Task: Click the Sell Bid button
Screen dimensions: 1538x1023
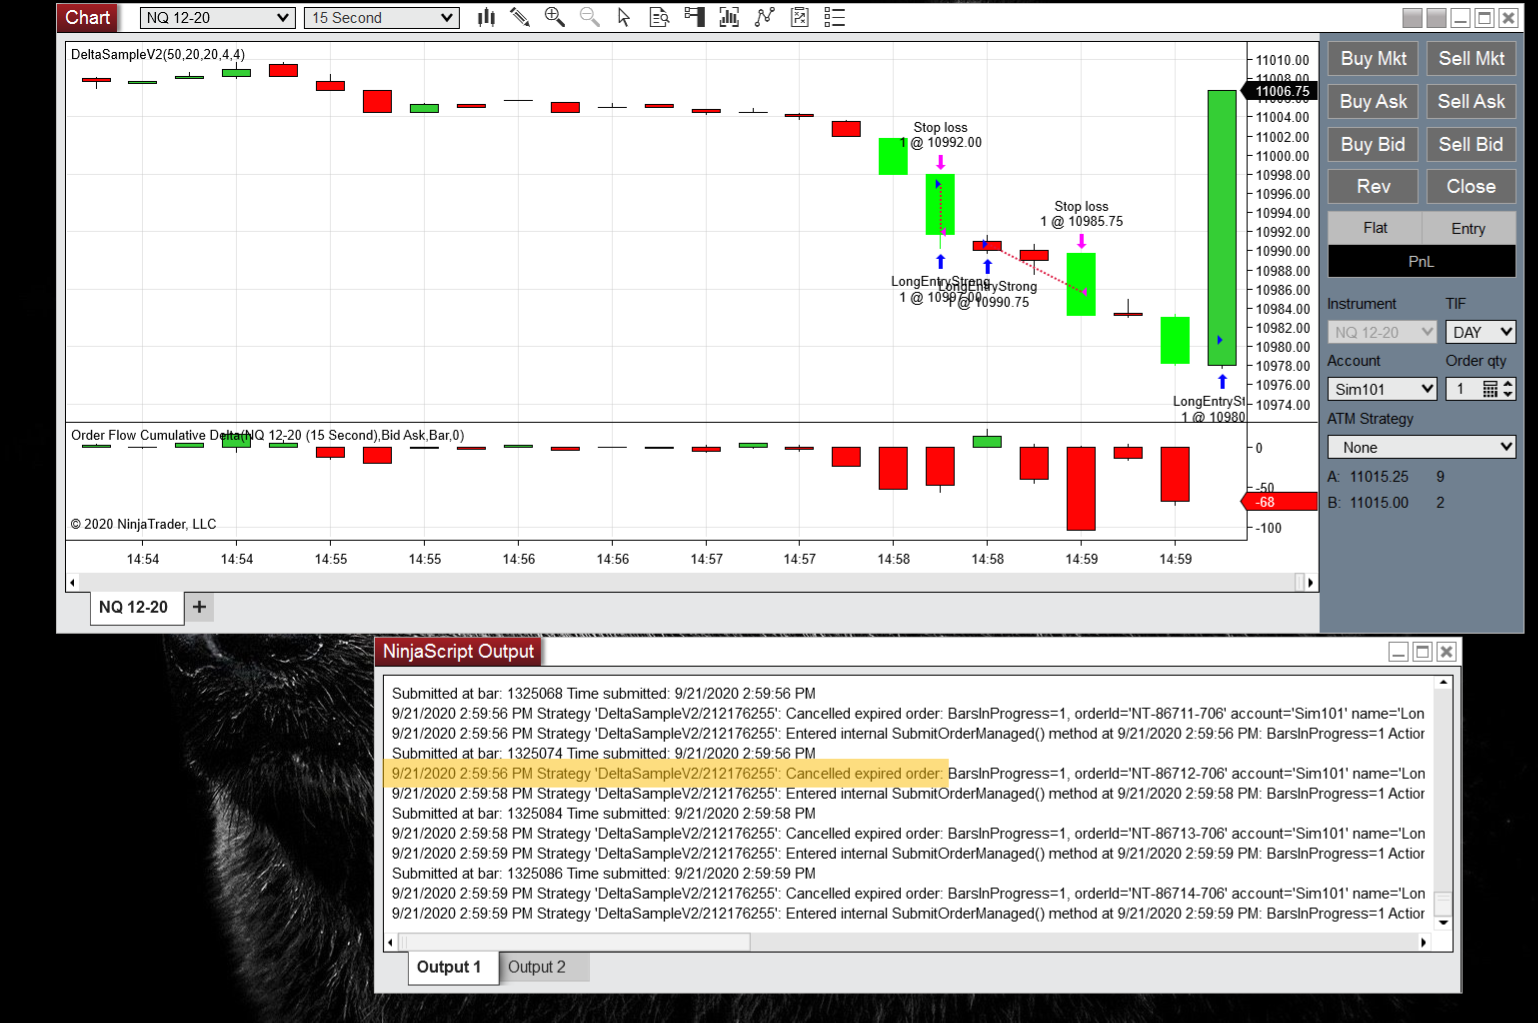Action: [1471, 145]
